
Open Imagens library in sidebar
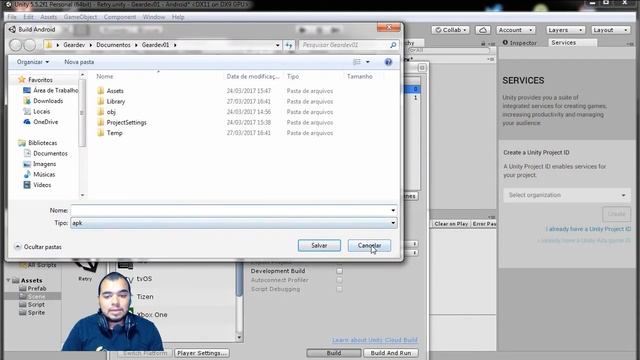click(x=44, y=164)
